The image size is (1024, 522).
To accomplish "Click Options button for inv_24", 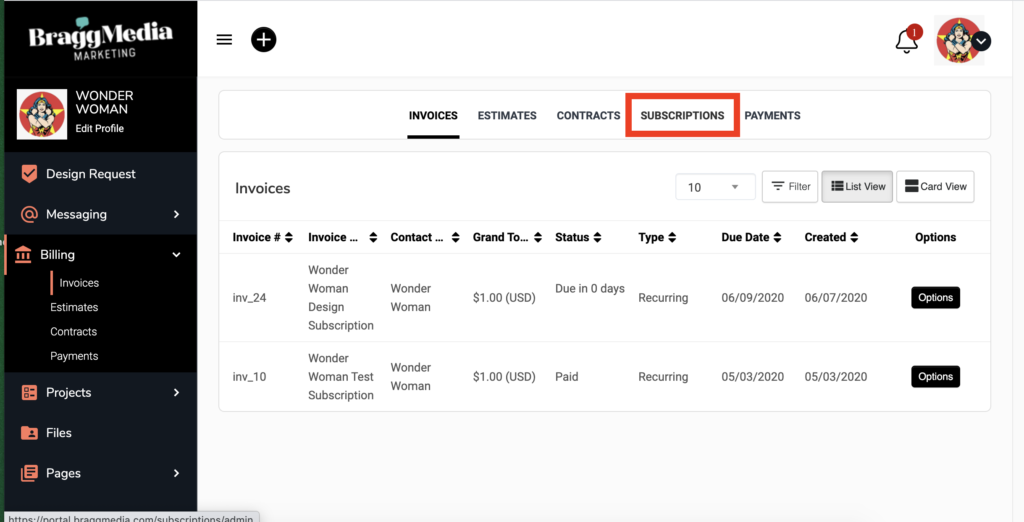I will coord(935,298).
